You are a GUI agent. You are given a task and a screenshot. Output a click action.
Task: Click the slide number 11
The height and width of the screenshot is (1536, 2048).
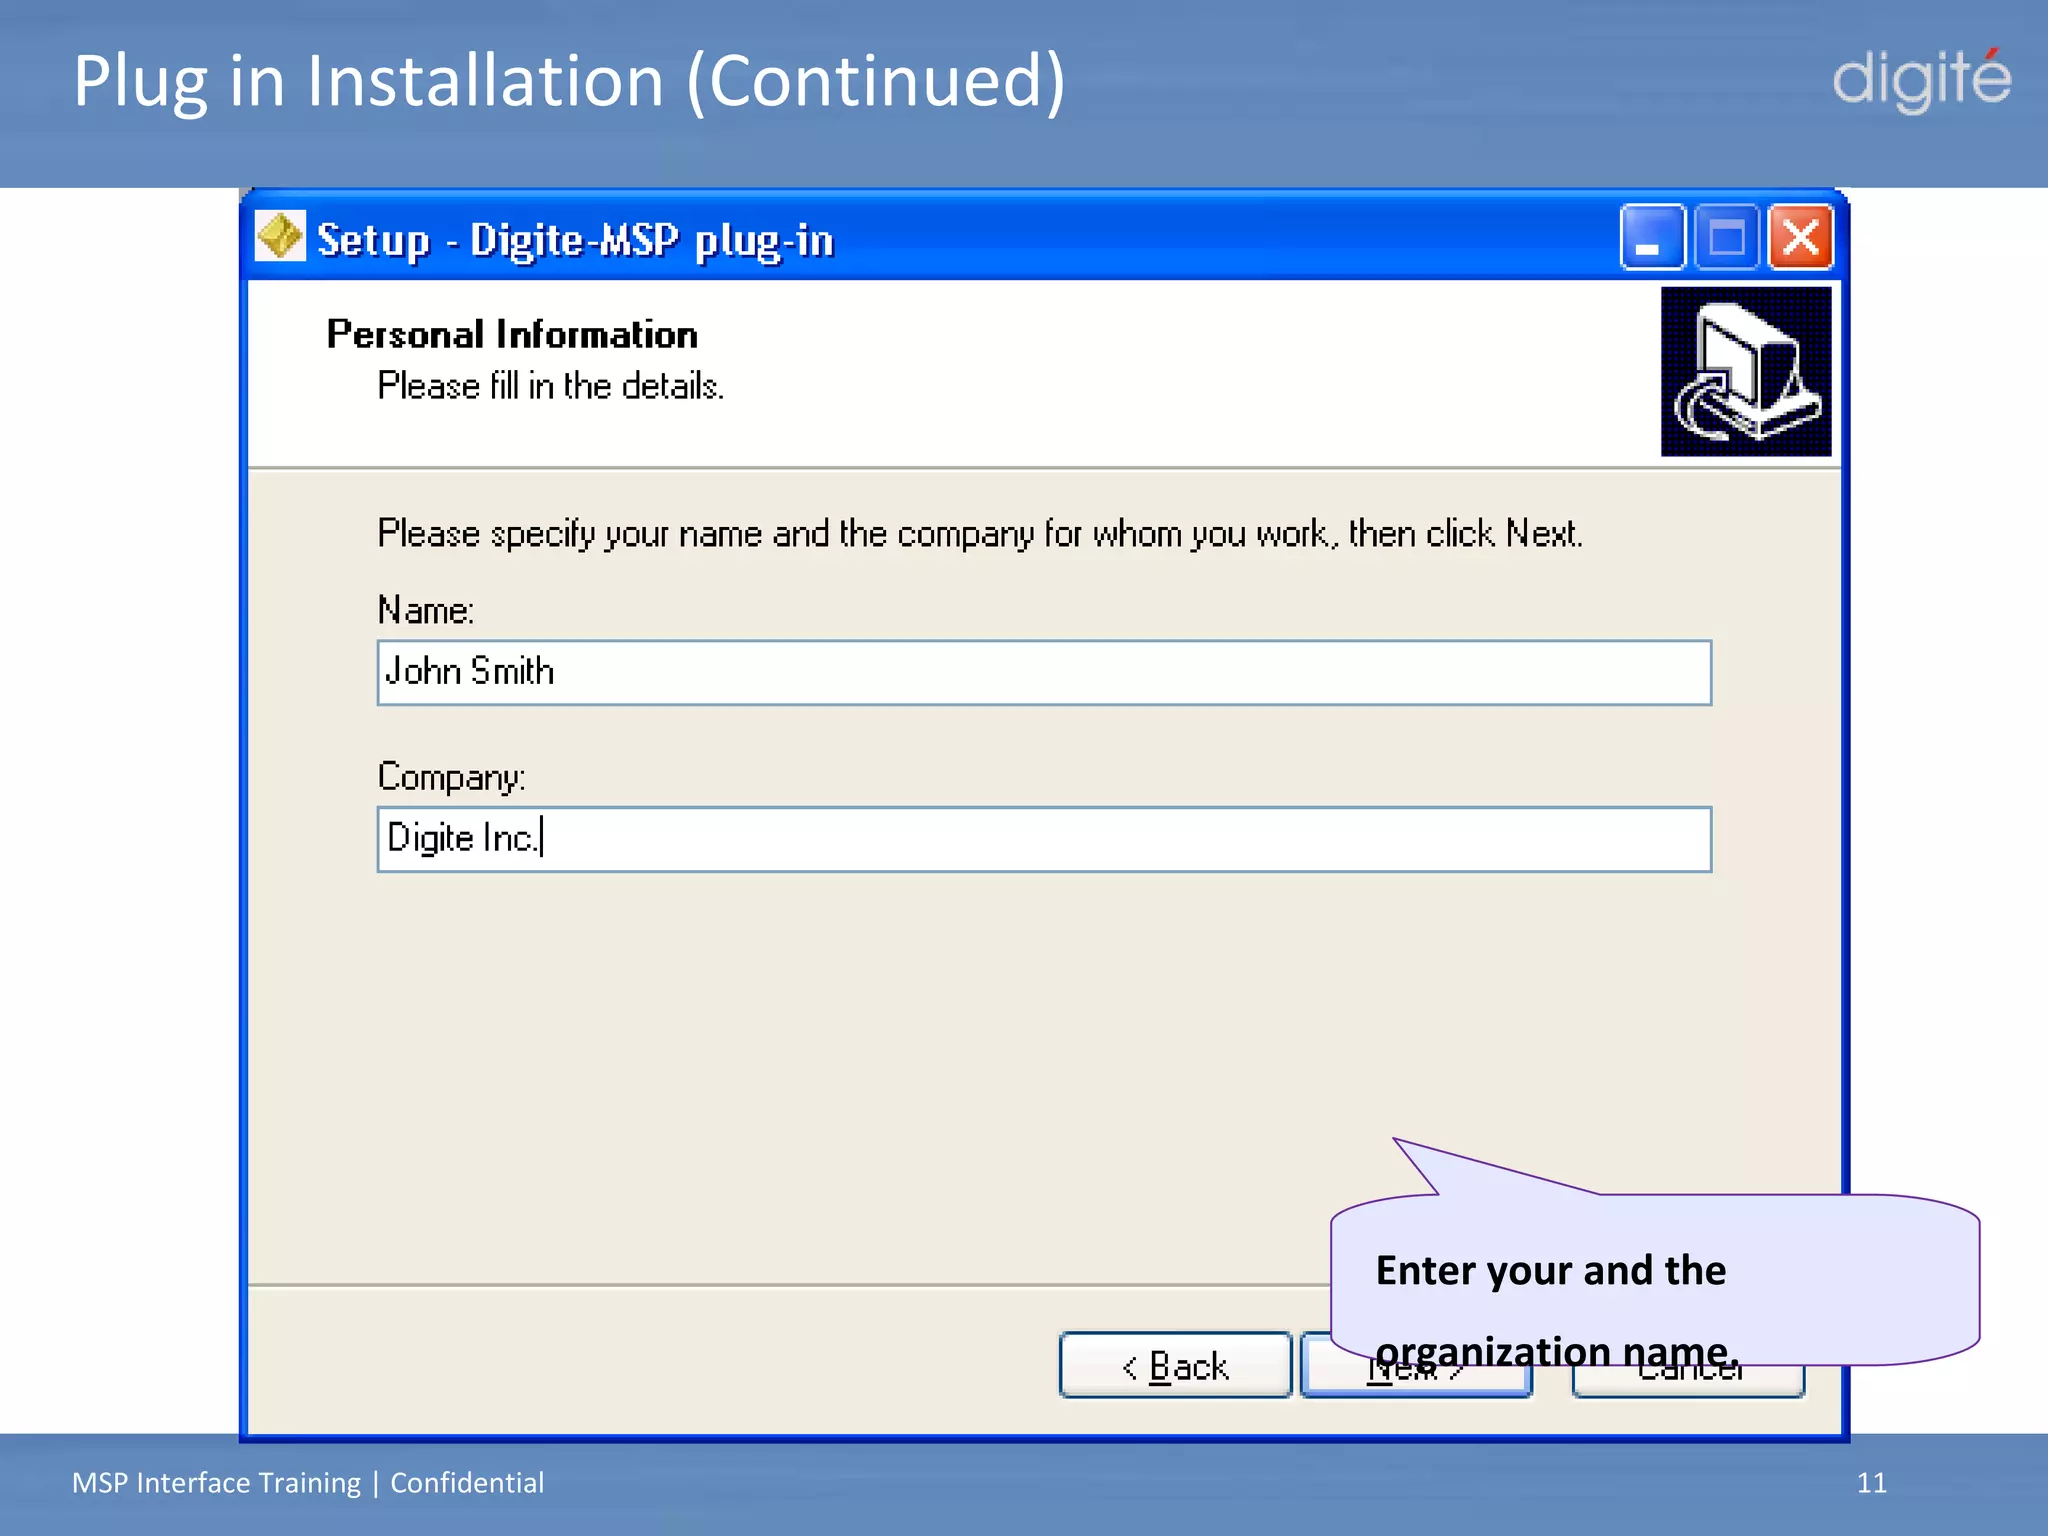1871,1482
